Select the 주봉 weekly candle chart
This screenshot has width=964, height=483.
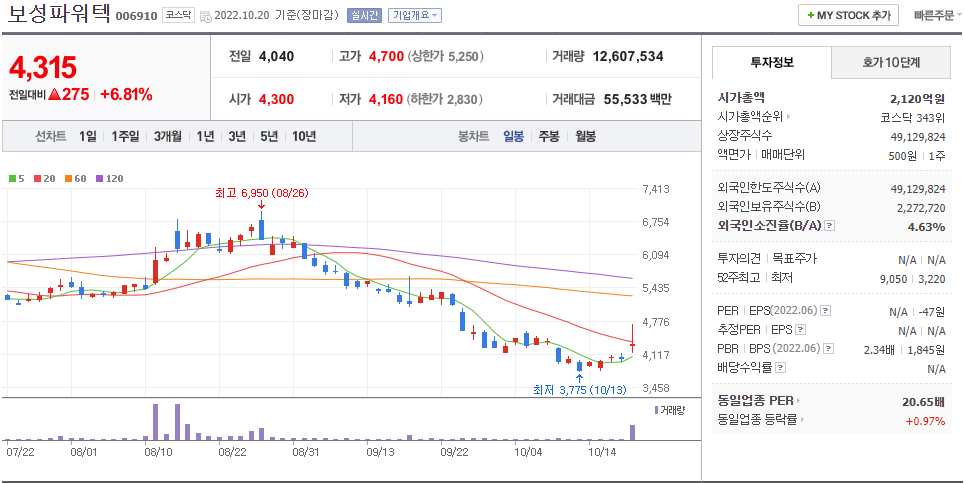click(x=549, y=136)
